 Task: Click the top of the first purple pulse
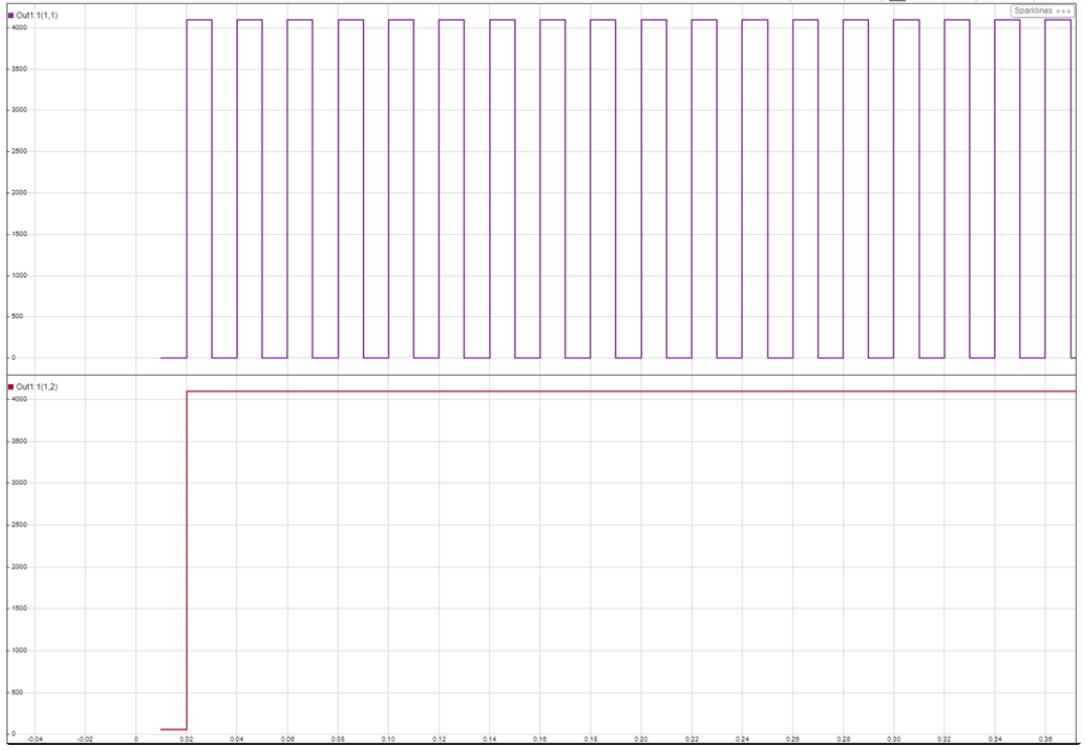(x=199, y=20)
